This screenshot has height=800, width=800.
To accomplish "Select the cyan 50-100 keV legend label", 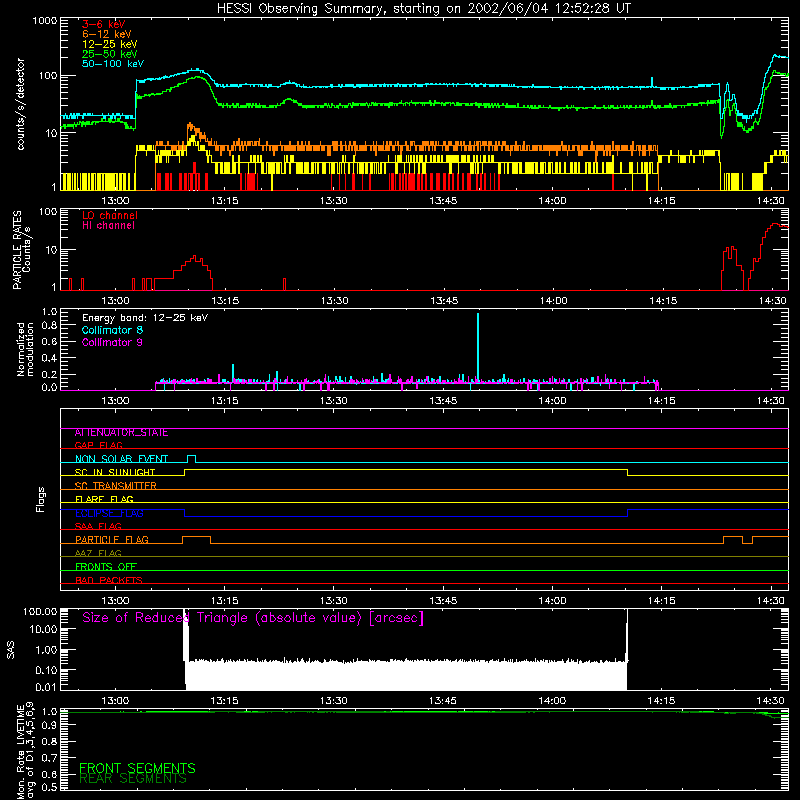I will pos(113,64).
